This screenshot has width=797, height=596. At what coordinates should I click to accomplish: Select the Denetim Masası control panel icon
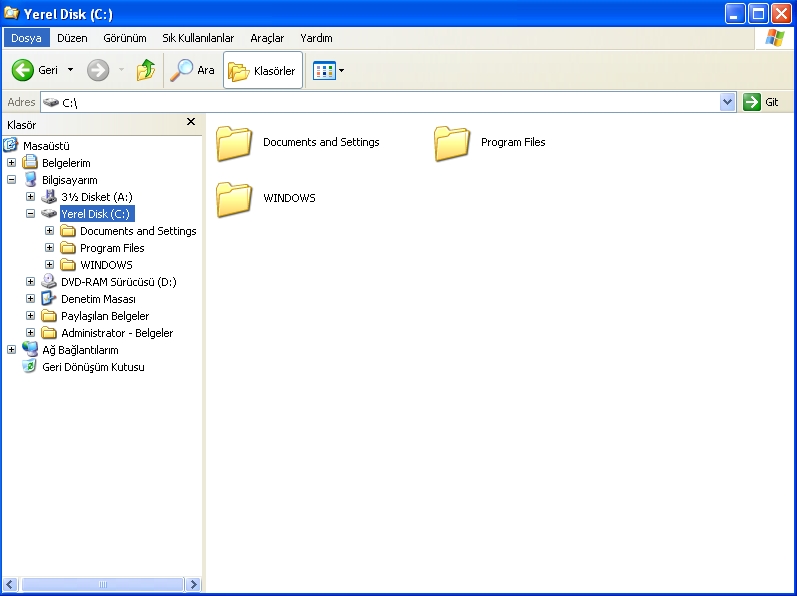(48, 298)
